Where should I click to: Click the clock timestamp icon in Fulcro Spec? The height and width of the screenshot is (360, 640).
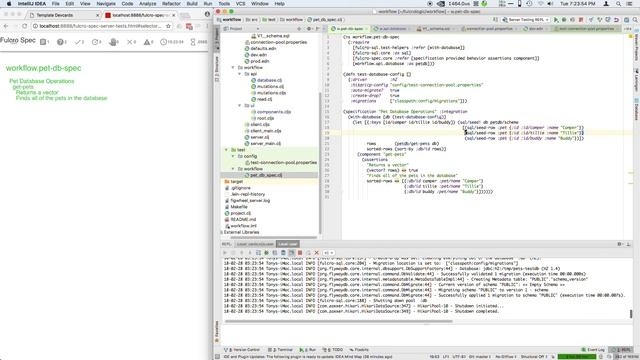click(163, 42)
